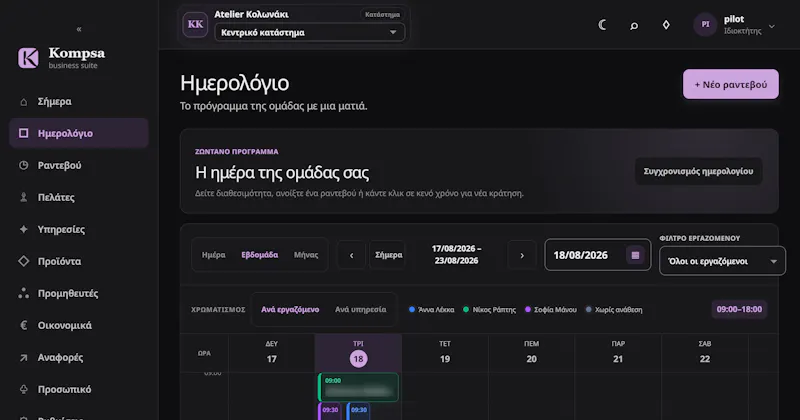800x420 pixels.
Task: Color by Ανά εργαζόμενο
Action: click(x=290, y=309)
